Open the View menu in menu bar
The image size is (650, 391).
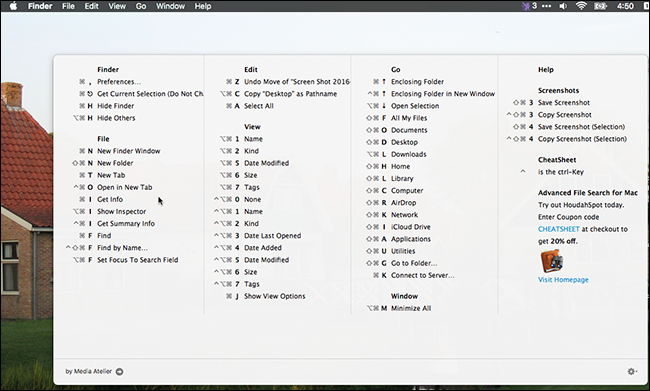coord(117,6)
